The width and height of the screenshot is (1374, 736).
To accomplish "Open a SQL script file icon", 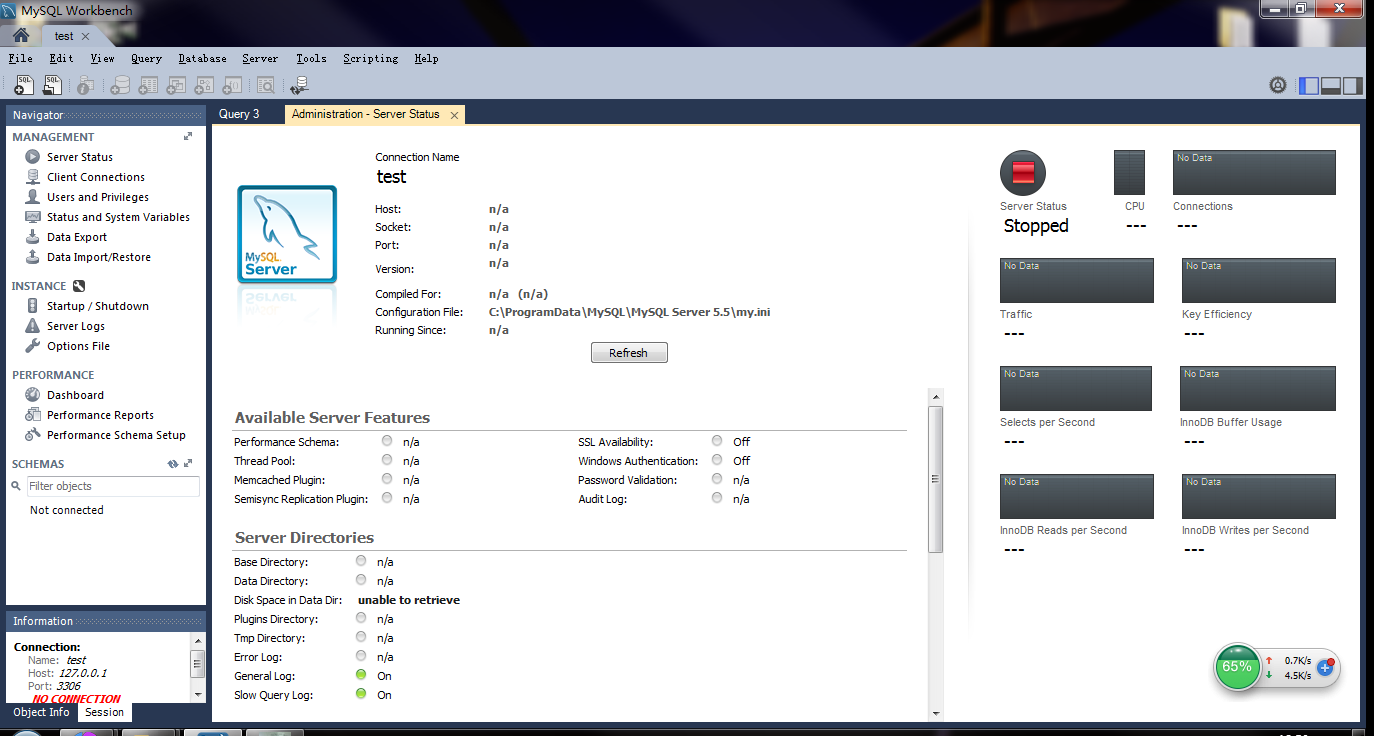I will [53, 86].
